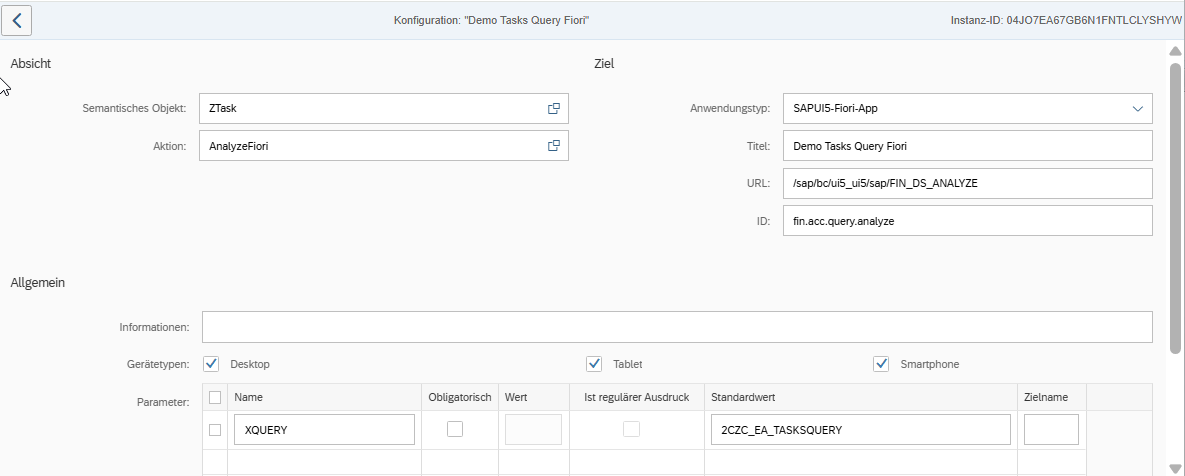Edit the Wert field of XQUERY row
Image resolution: width=1185 pixels, height=476 pixels.
(533, 430)
